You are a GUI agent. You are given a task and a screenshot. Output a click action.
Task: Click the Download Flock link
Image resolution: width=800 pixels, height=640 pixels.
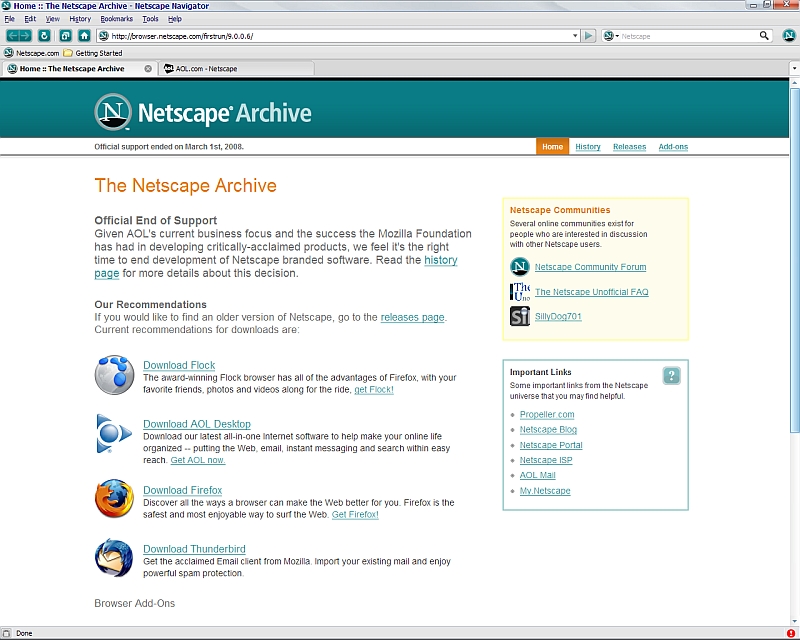tap(179, 365)
